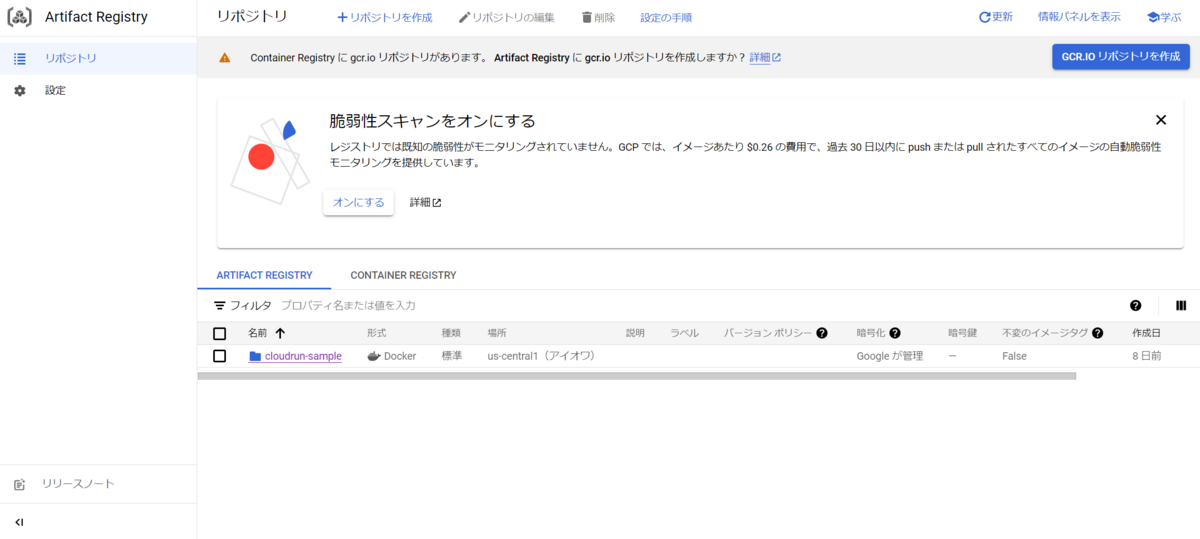1200x539 pixels.
Task: Click the False cell in the row
Action: 1014,356
